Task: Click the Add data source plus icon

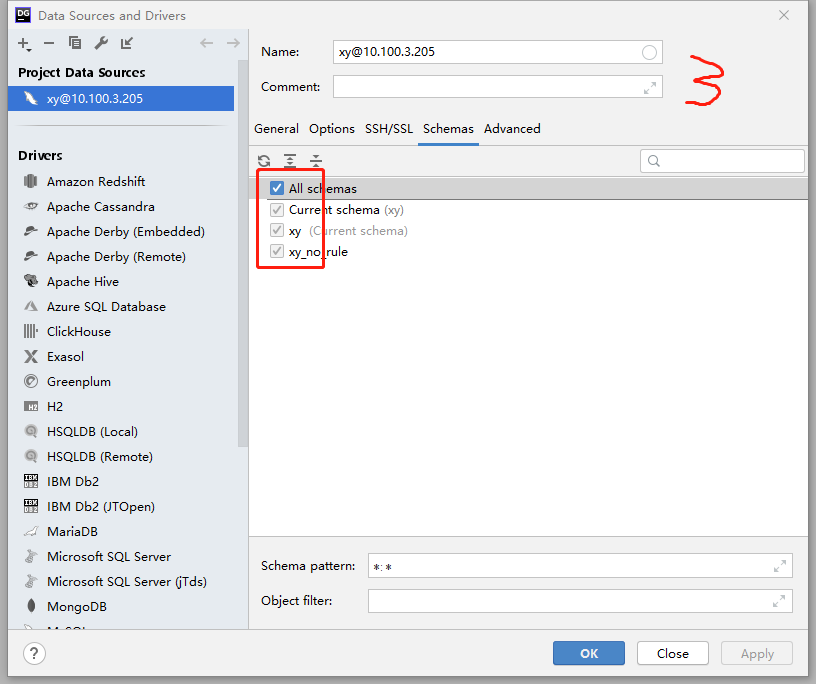Action: [24, 44]
